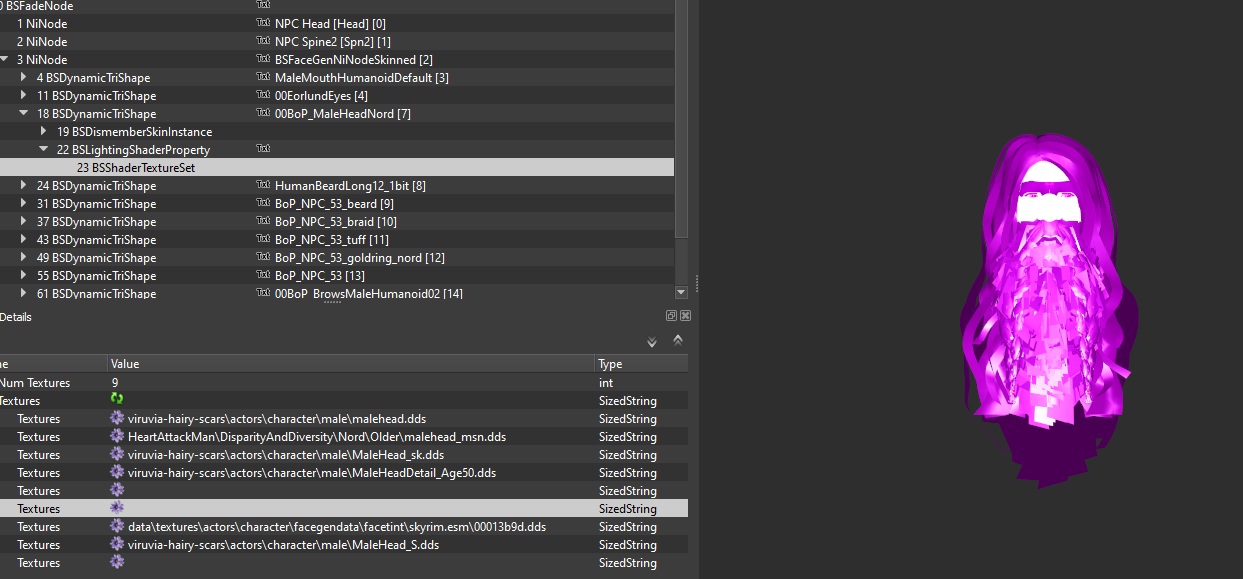Screen dimensions: 1243x579
Task: Click Txt icon next to NPC Spine2 [Spn2]
Action: [x=263, y=40]
